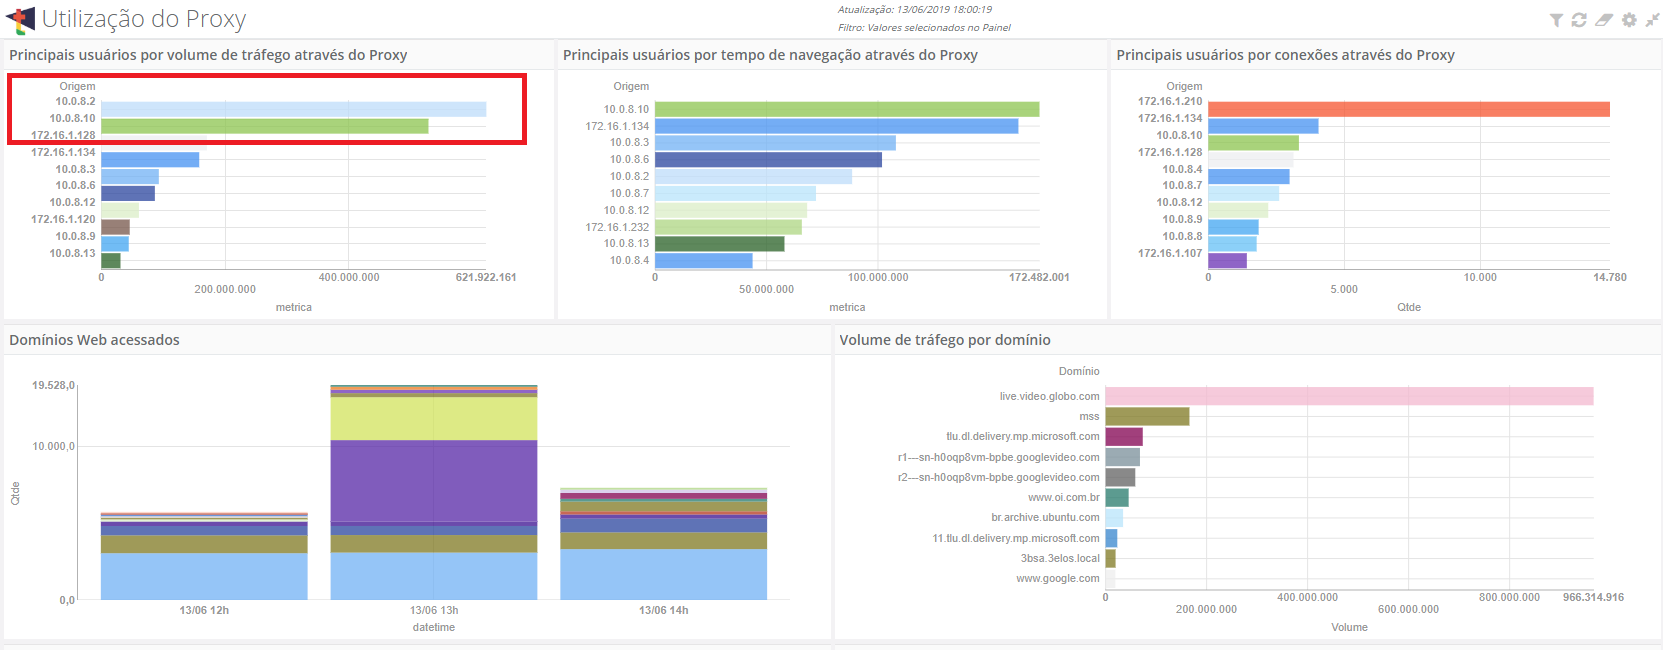This screenshot has height=650, width=1663.
Task: Click the '13/06 13h' axis label
Action: pos(434,610)
